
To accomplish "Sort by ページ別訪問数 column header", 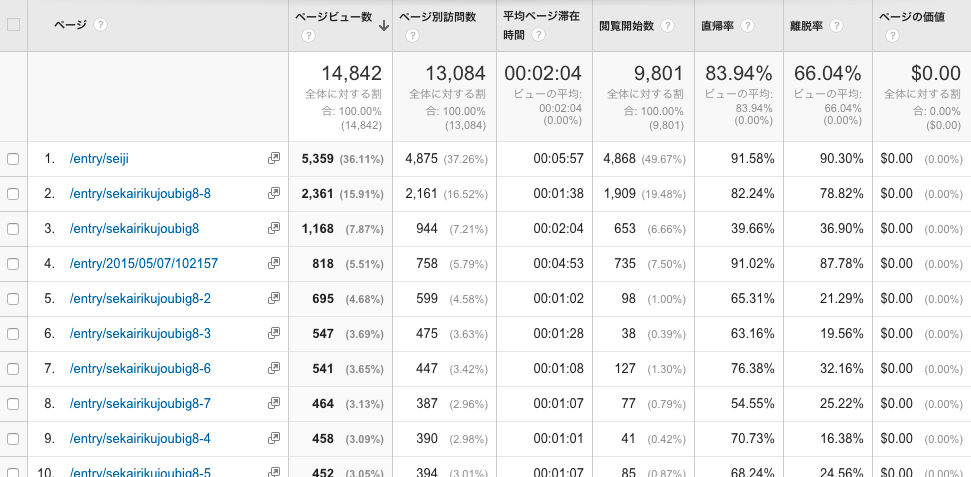I will (x=438, y=17).
